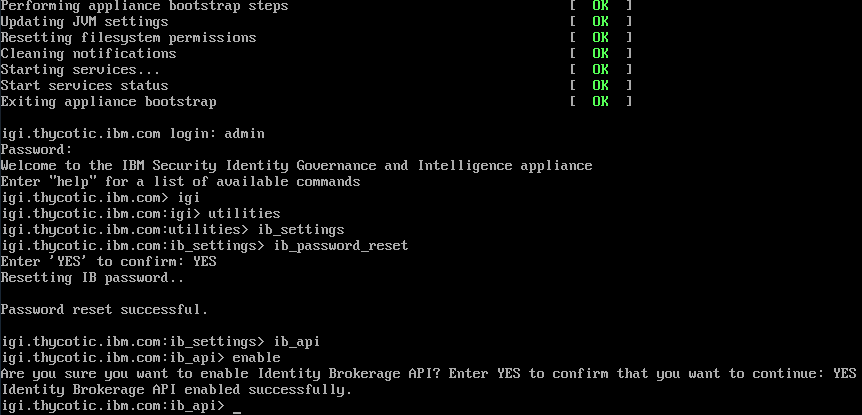Click the OK status for Cleaning notifications
The height and width of the screenshot is (415, 862).
point(600,53)
